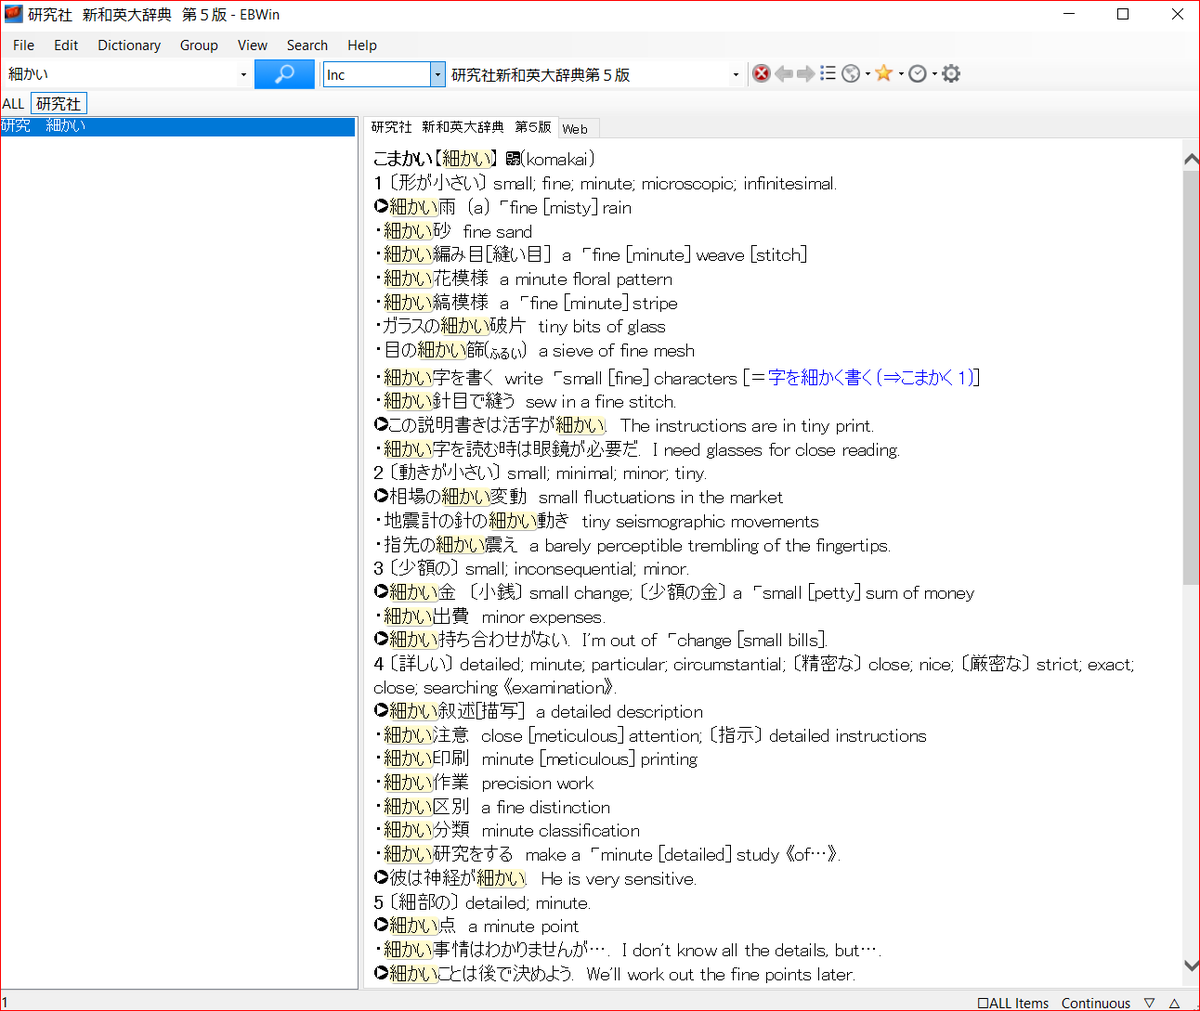Click 'He is very sensitive.'
The image size is (1200, 1011).
(619, 879)
